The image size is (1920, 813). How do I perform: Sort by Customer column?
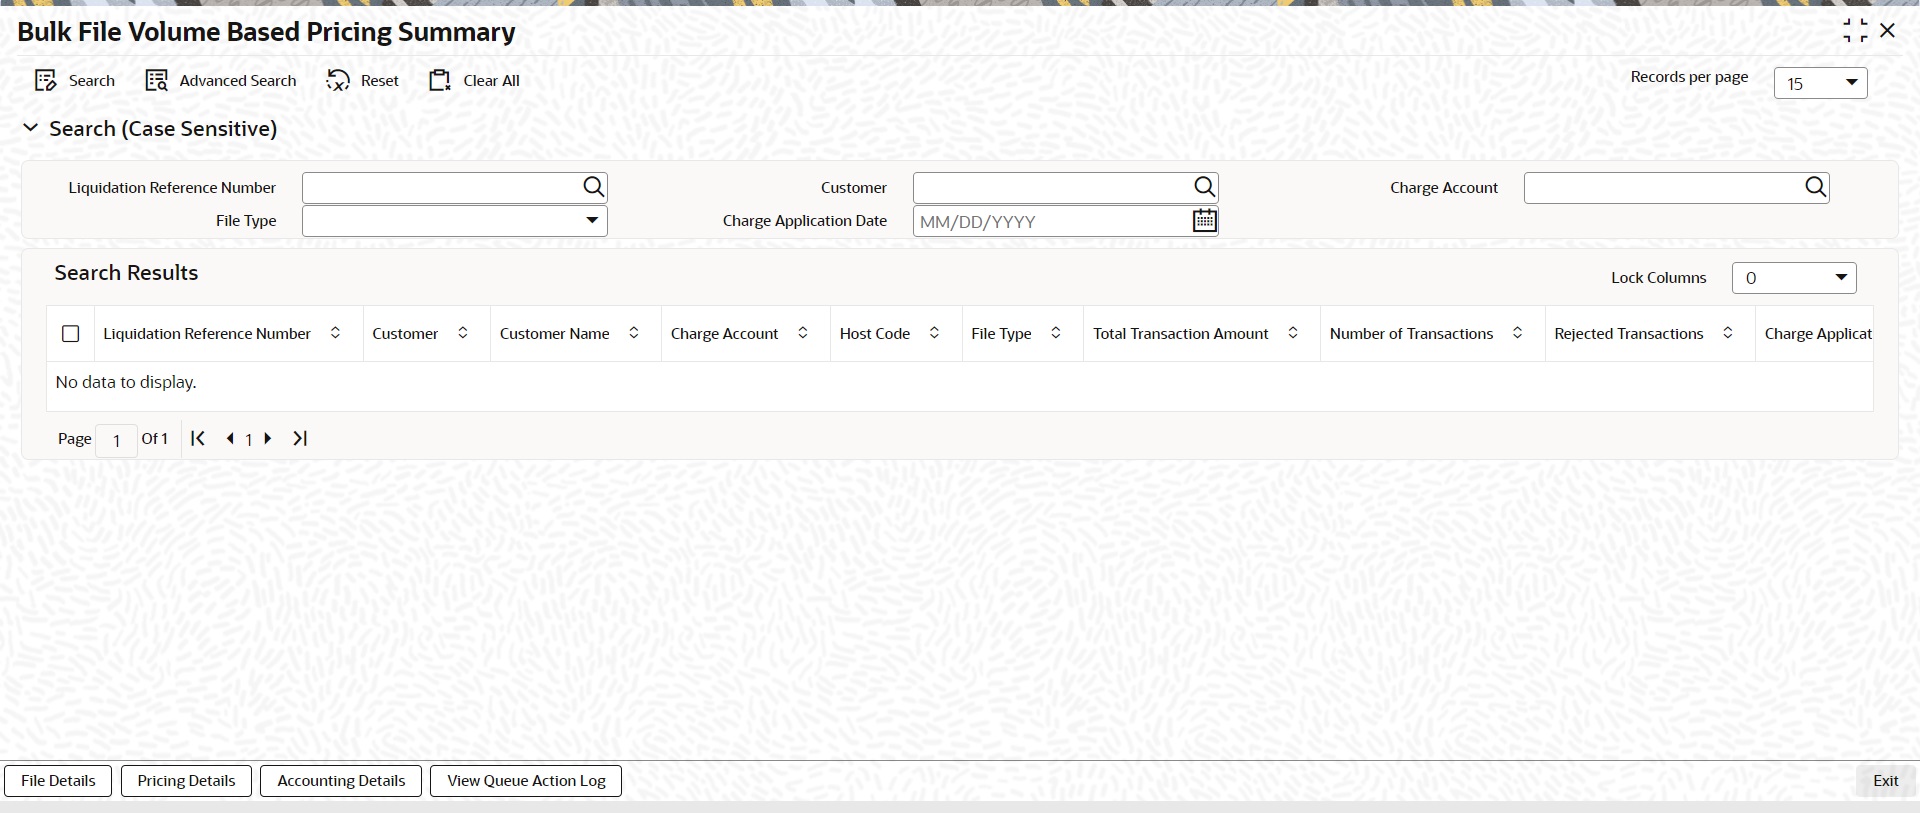coord(463,333)
